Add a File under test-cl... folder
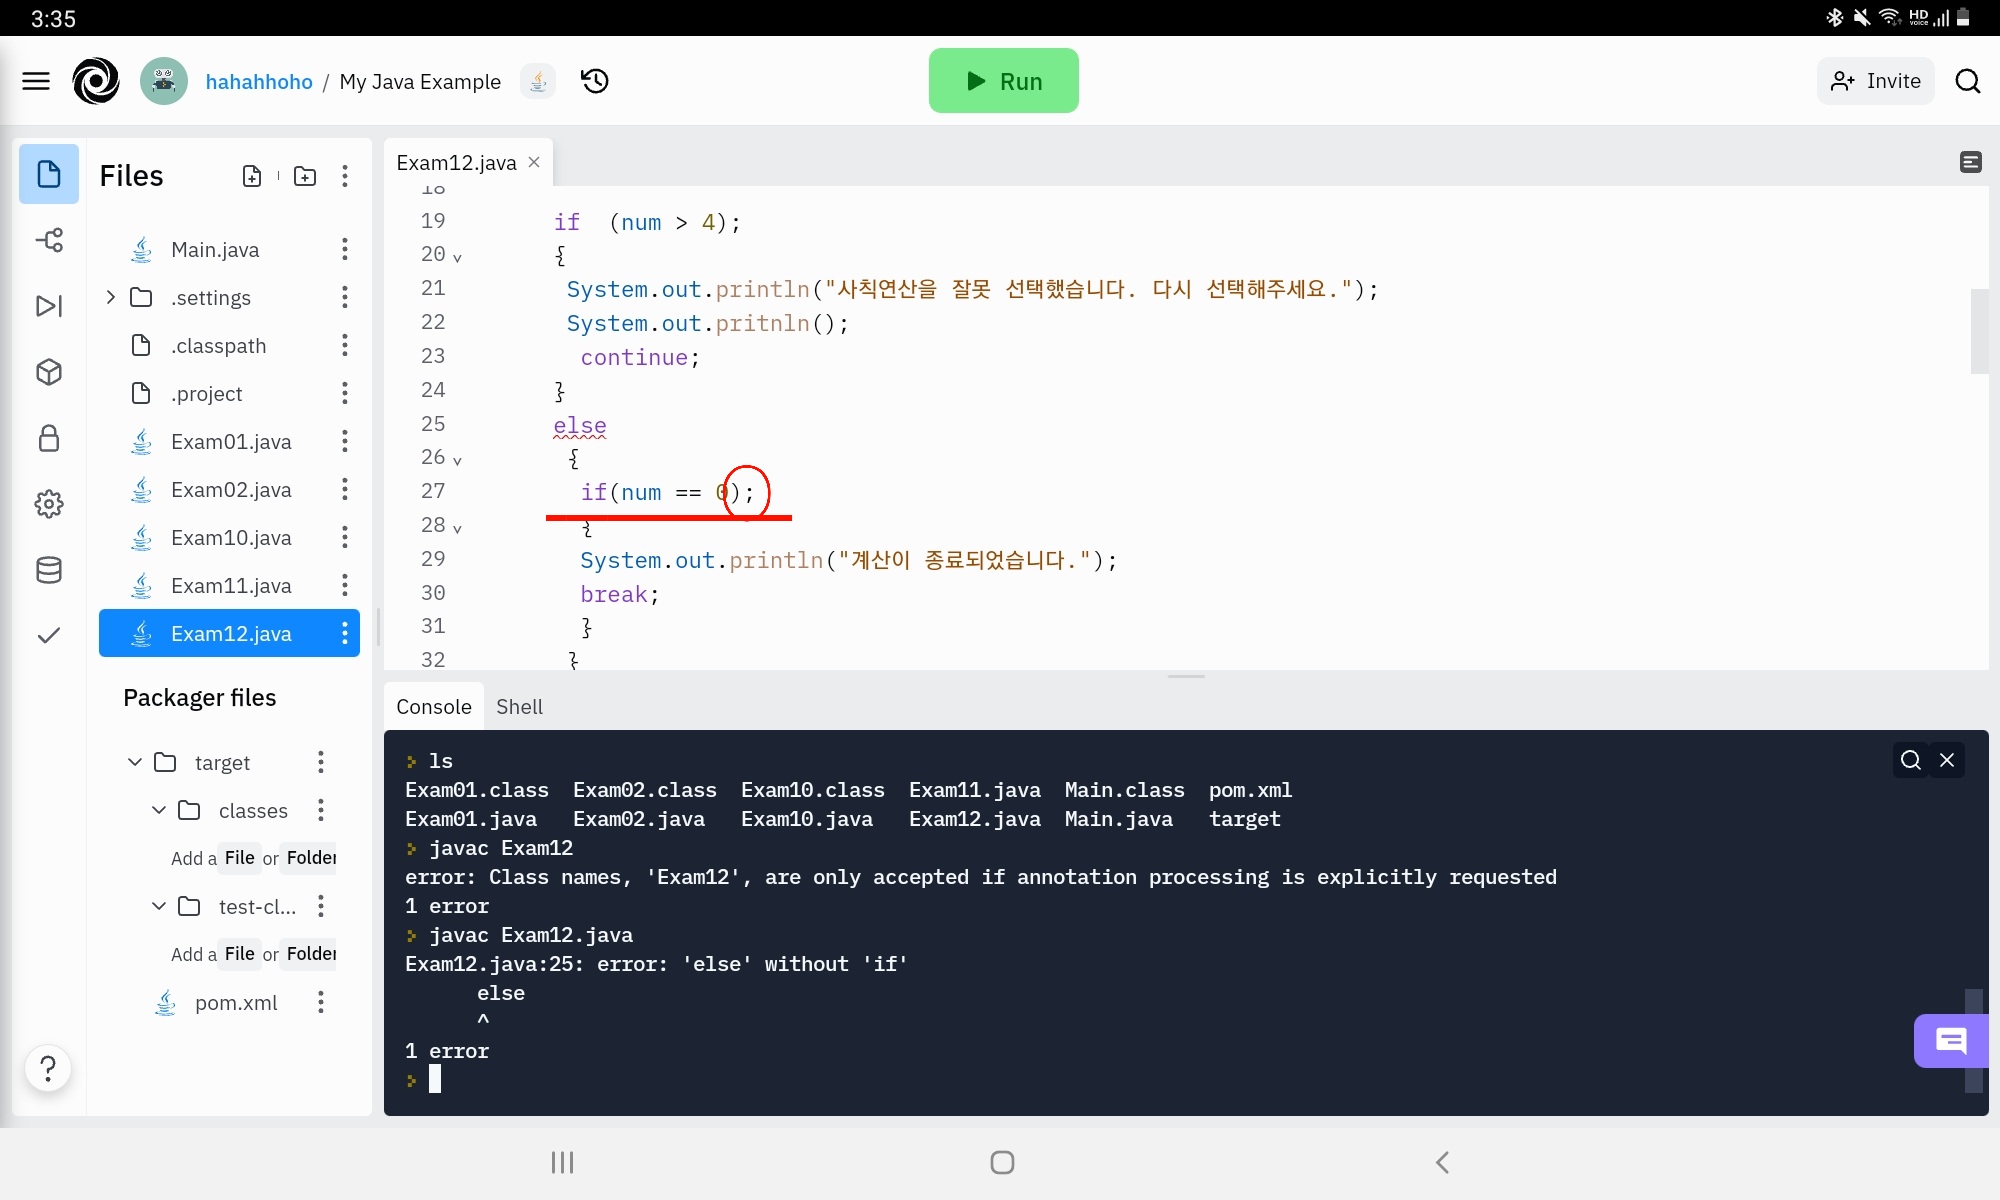The height and width of the screenshot is (1200, 2000). click(239, 954)
